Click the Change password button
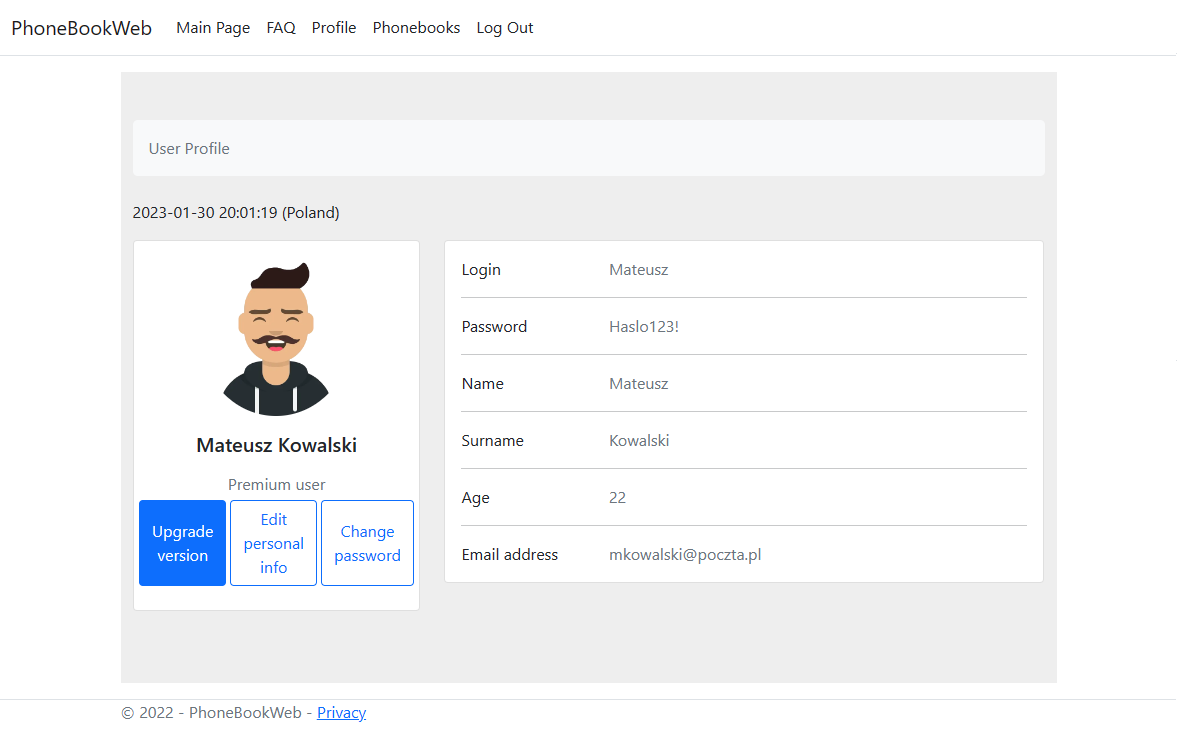Image resolution: width=1177 pixels, height=731 pixels. pyautogui.click(x=367, y=542)
